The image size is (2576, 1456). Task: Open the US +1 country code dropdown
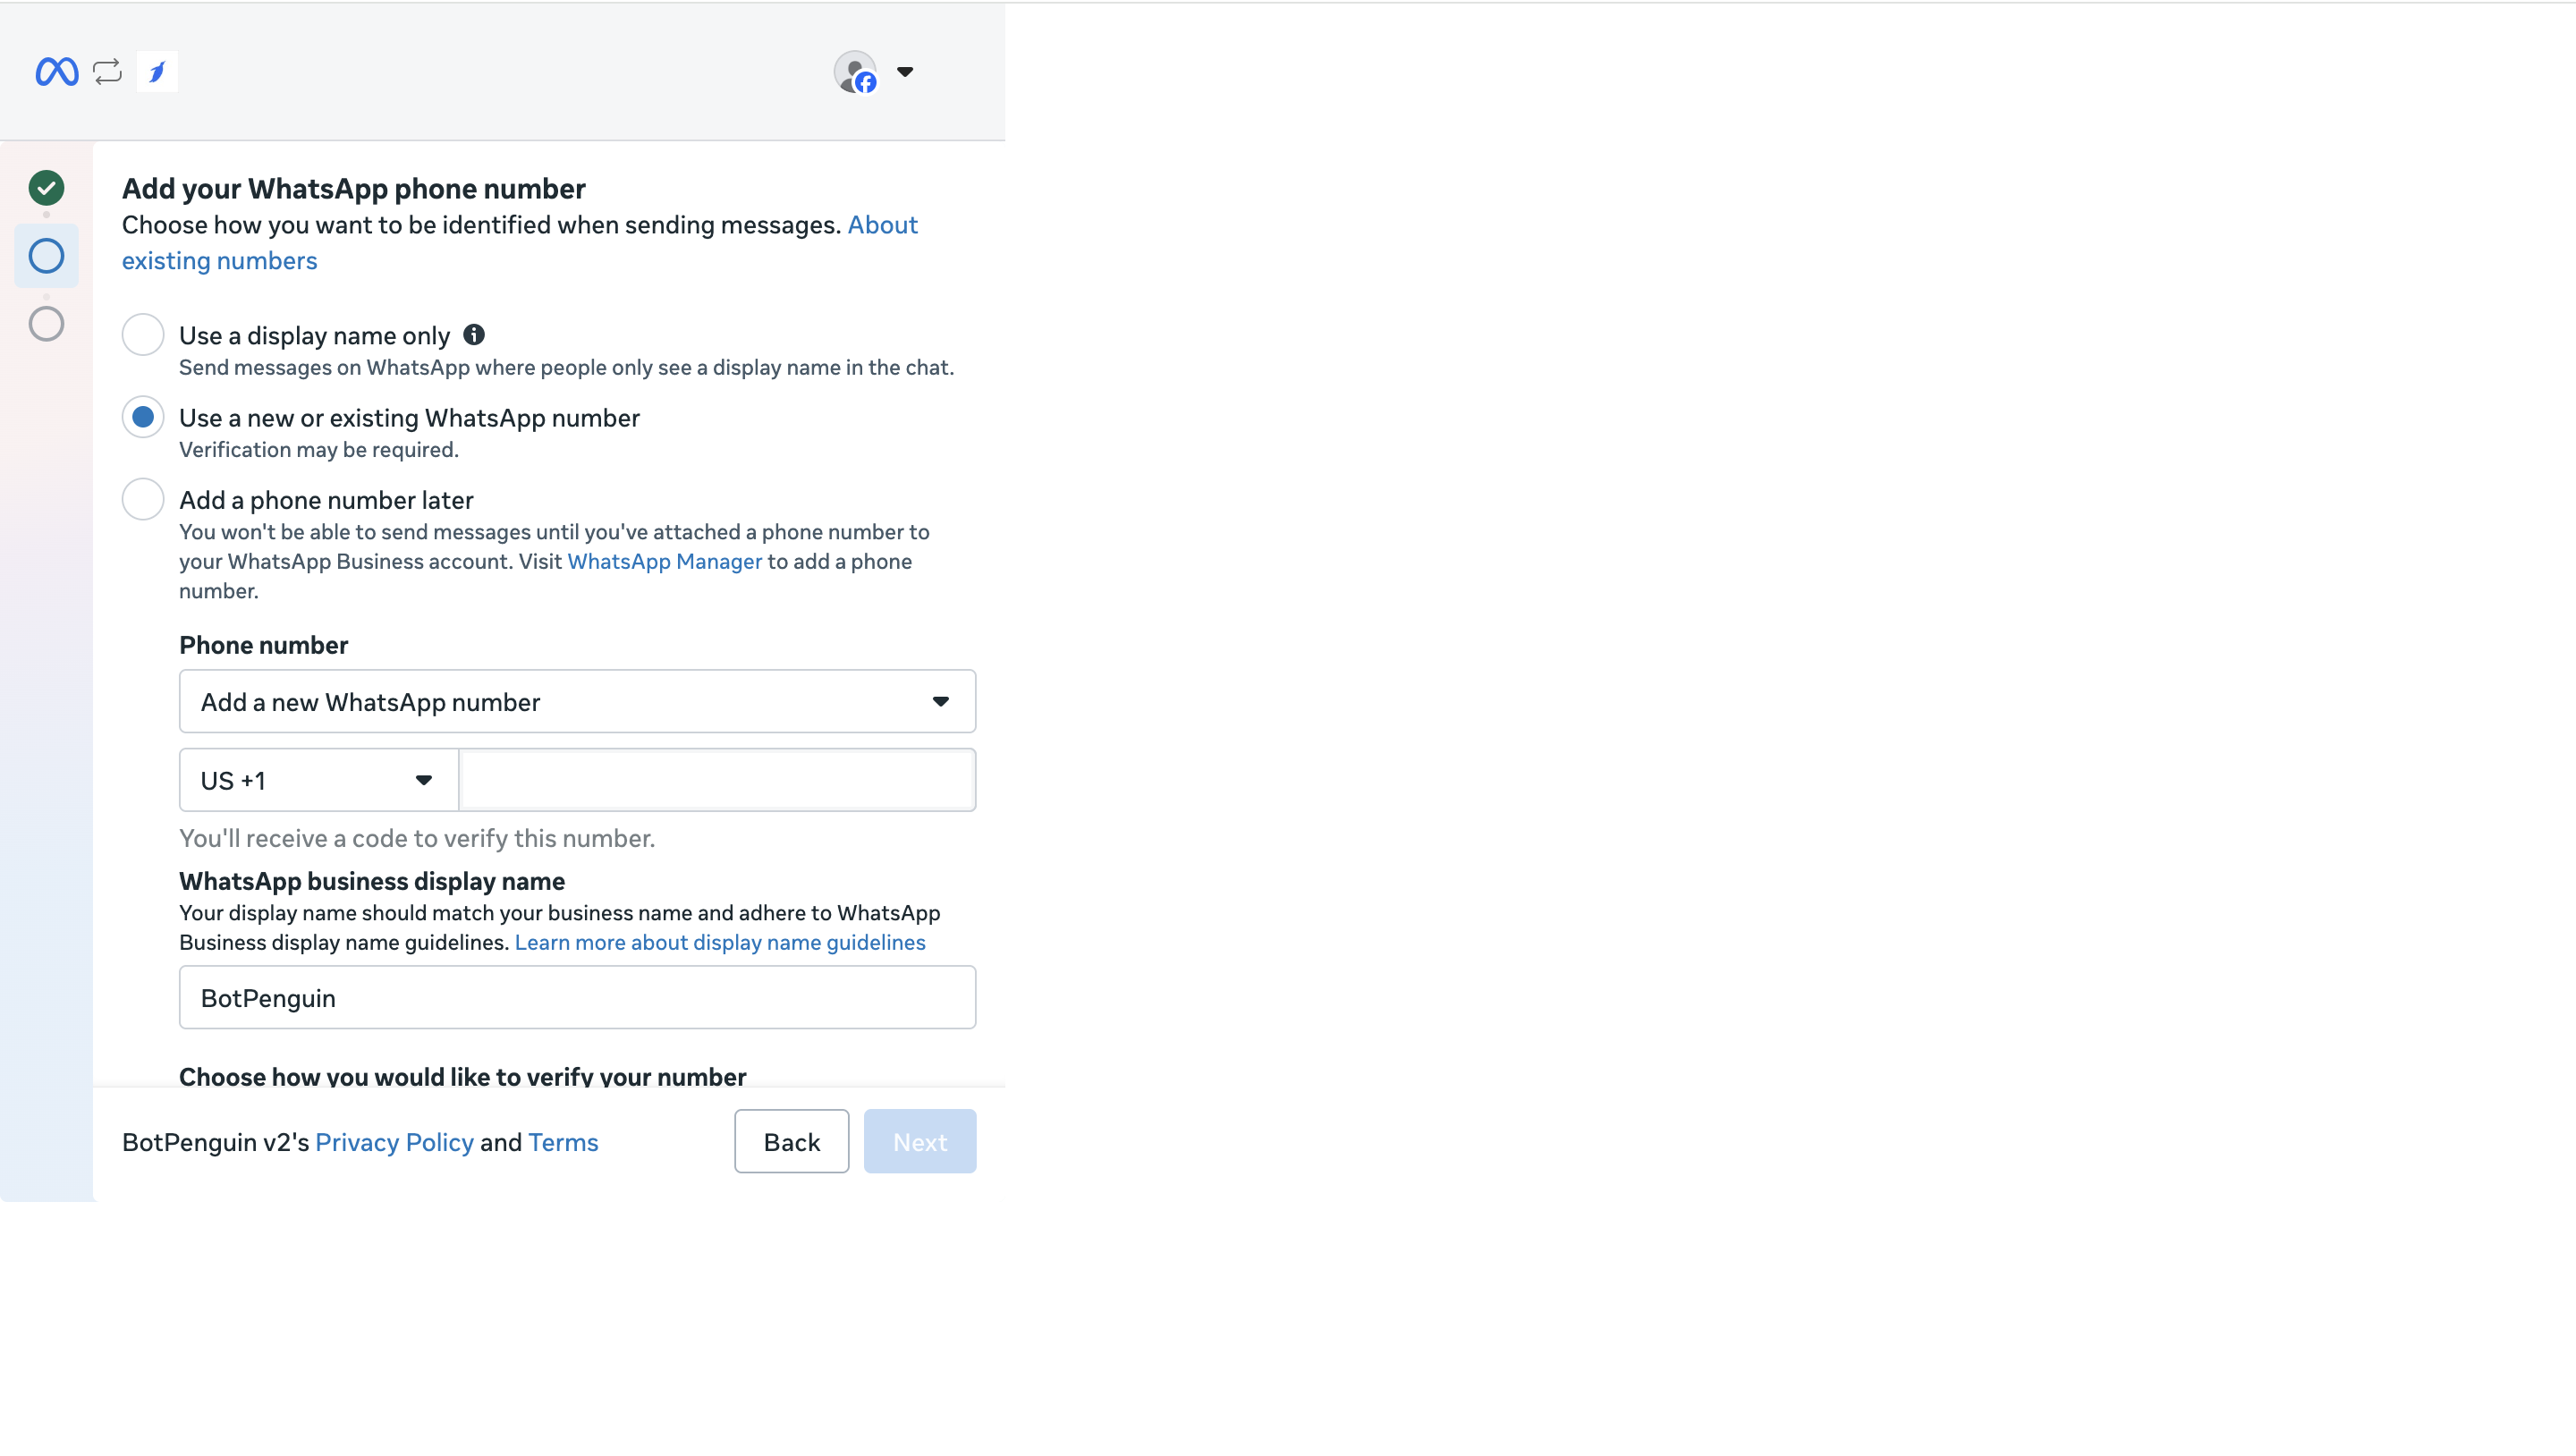click(x=318, y=780)
